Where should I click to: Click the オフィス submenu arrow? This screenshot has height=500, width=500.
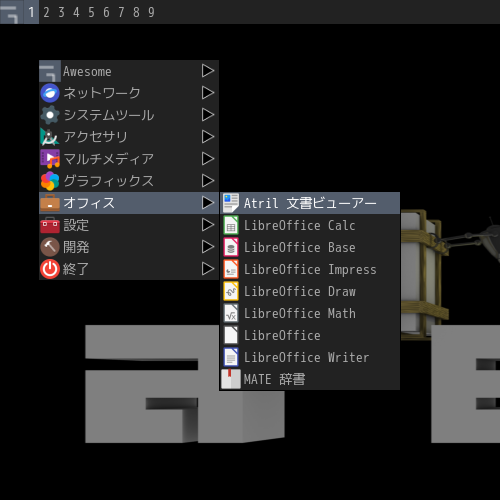coord(208,203)
